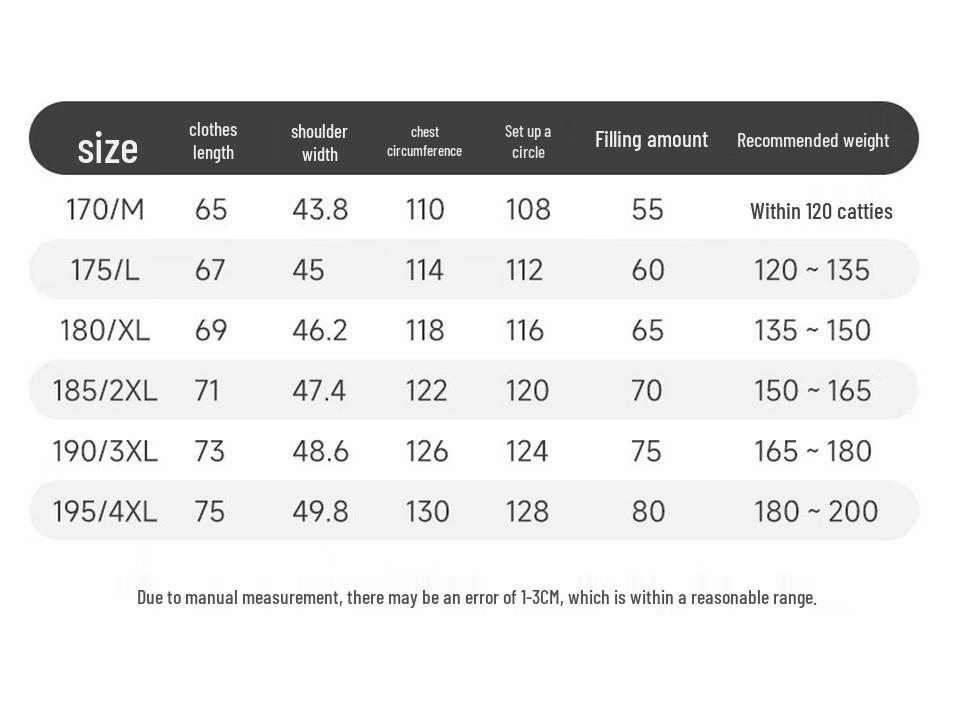
Task: Click the '180 ~ 200' weight range
Action: (x=815, y=511)
